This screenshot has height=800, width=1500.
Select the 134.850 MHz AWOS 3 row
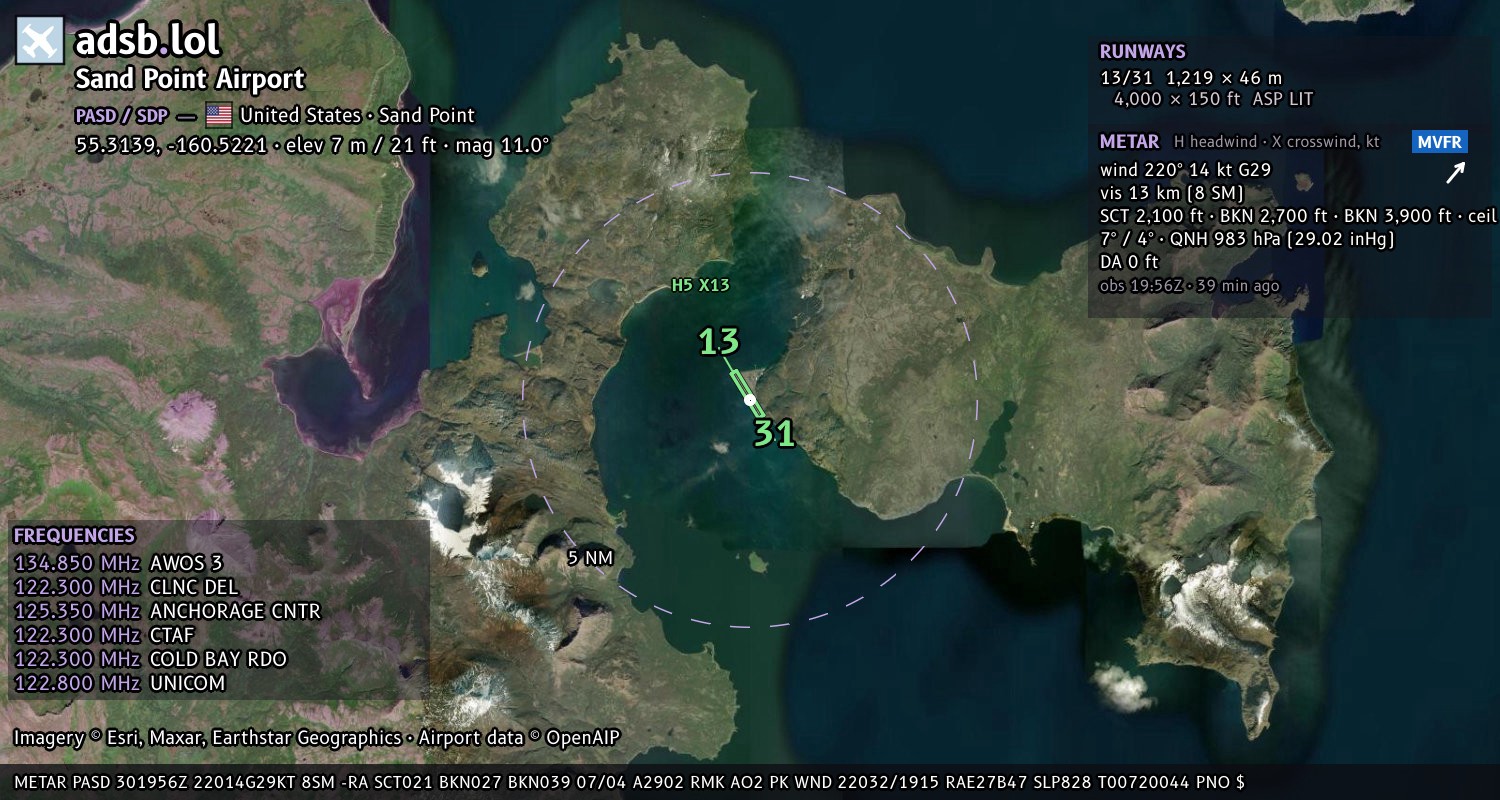point(118,563)
